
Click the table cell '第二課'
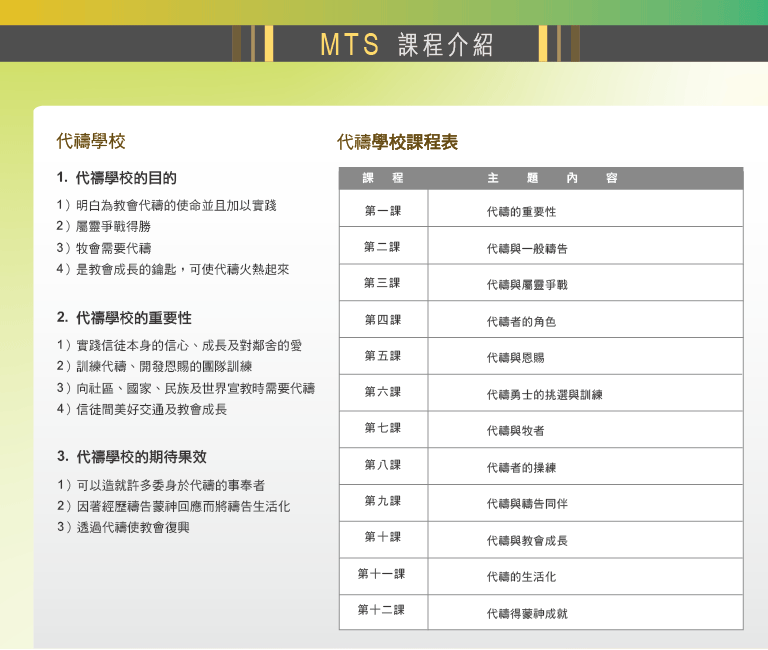pyautogui.click(x=382, y=247)
